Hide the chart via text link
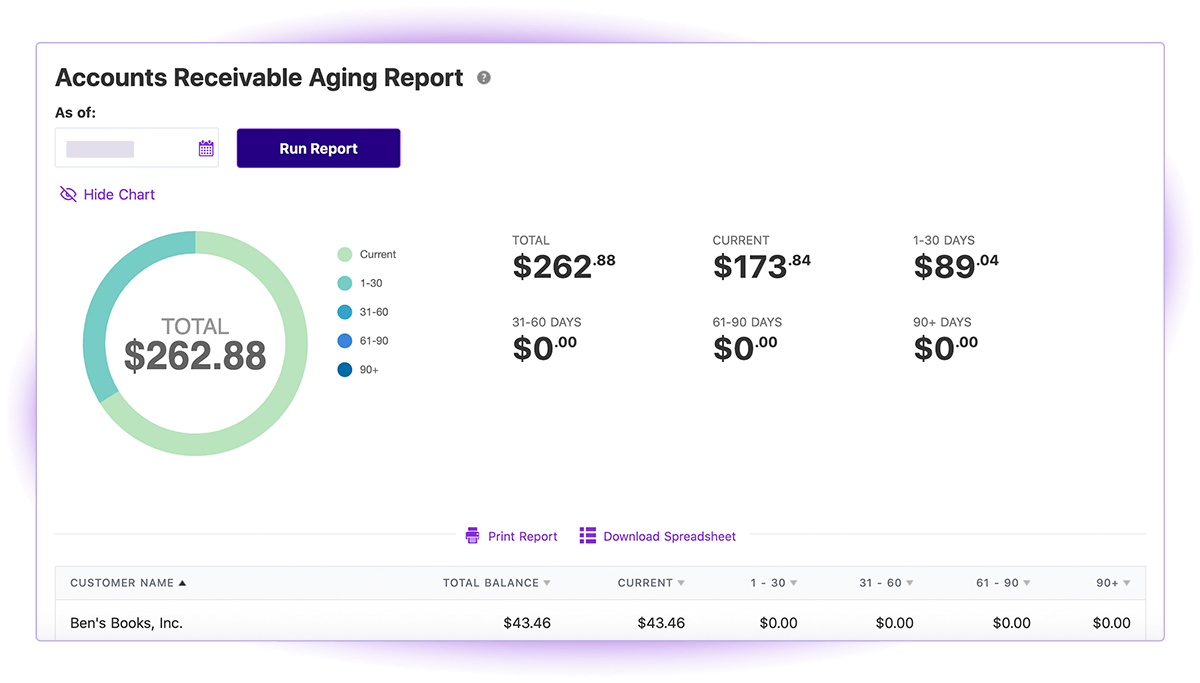Viewport: 1200px width, 683px height. point(119,194)
